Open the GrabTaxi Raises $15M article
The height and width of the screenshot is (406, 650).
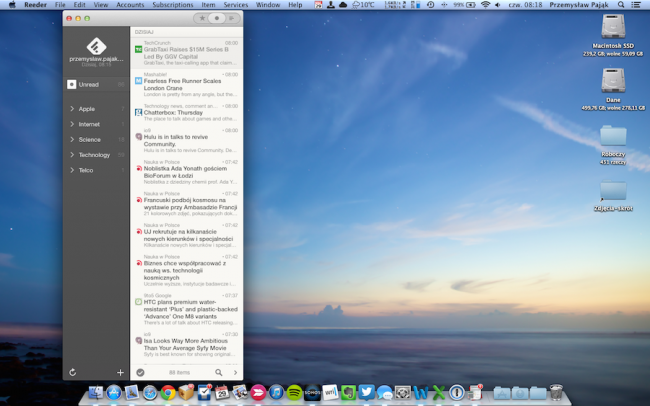(187, 53)
